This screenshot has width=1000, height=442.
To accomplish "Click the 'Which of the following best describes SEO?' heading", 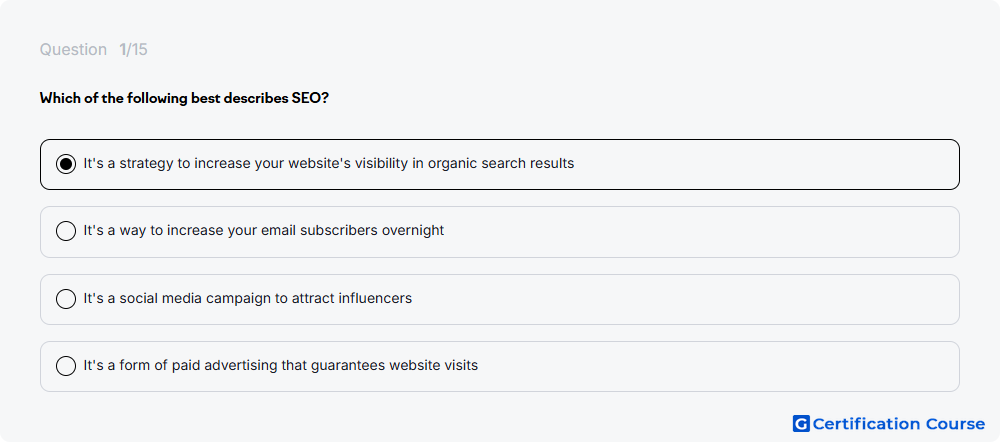I will 184,98.
